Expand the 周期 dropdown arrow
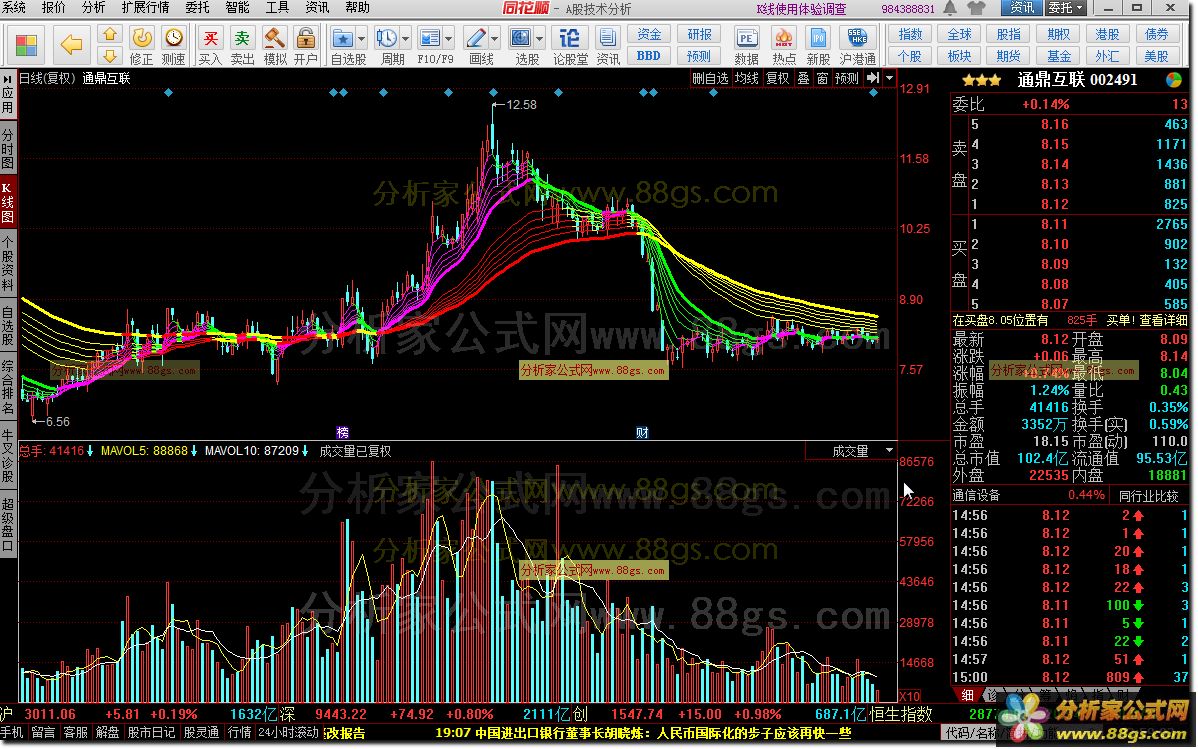This screenshot has width=1198, height=749. coord(405,38)
